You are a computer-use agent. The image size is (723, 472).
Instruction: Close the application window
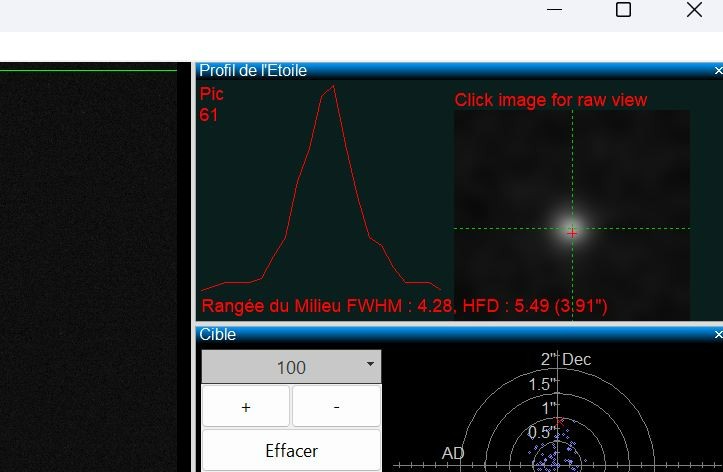(694, 10)
